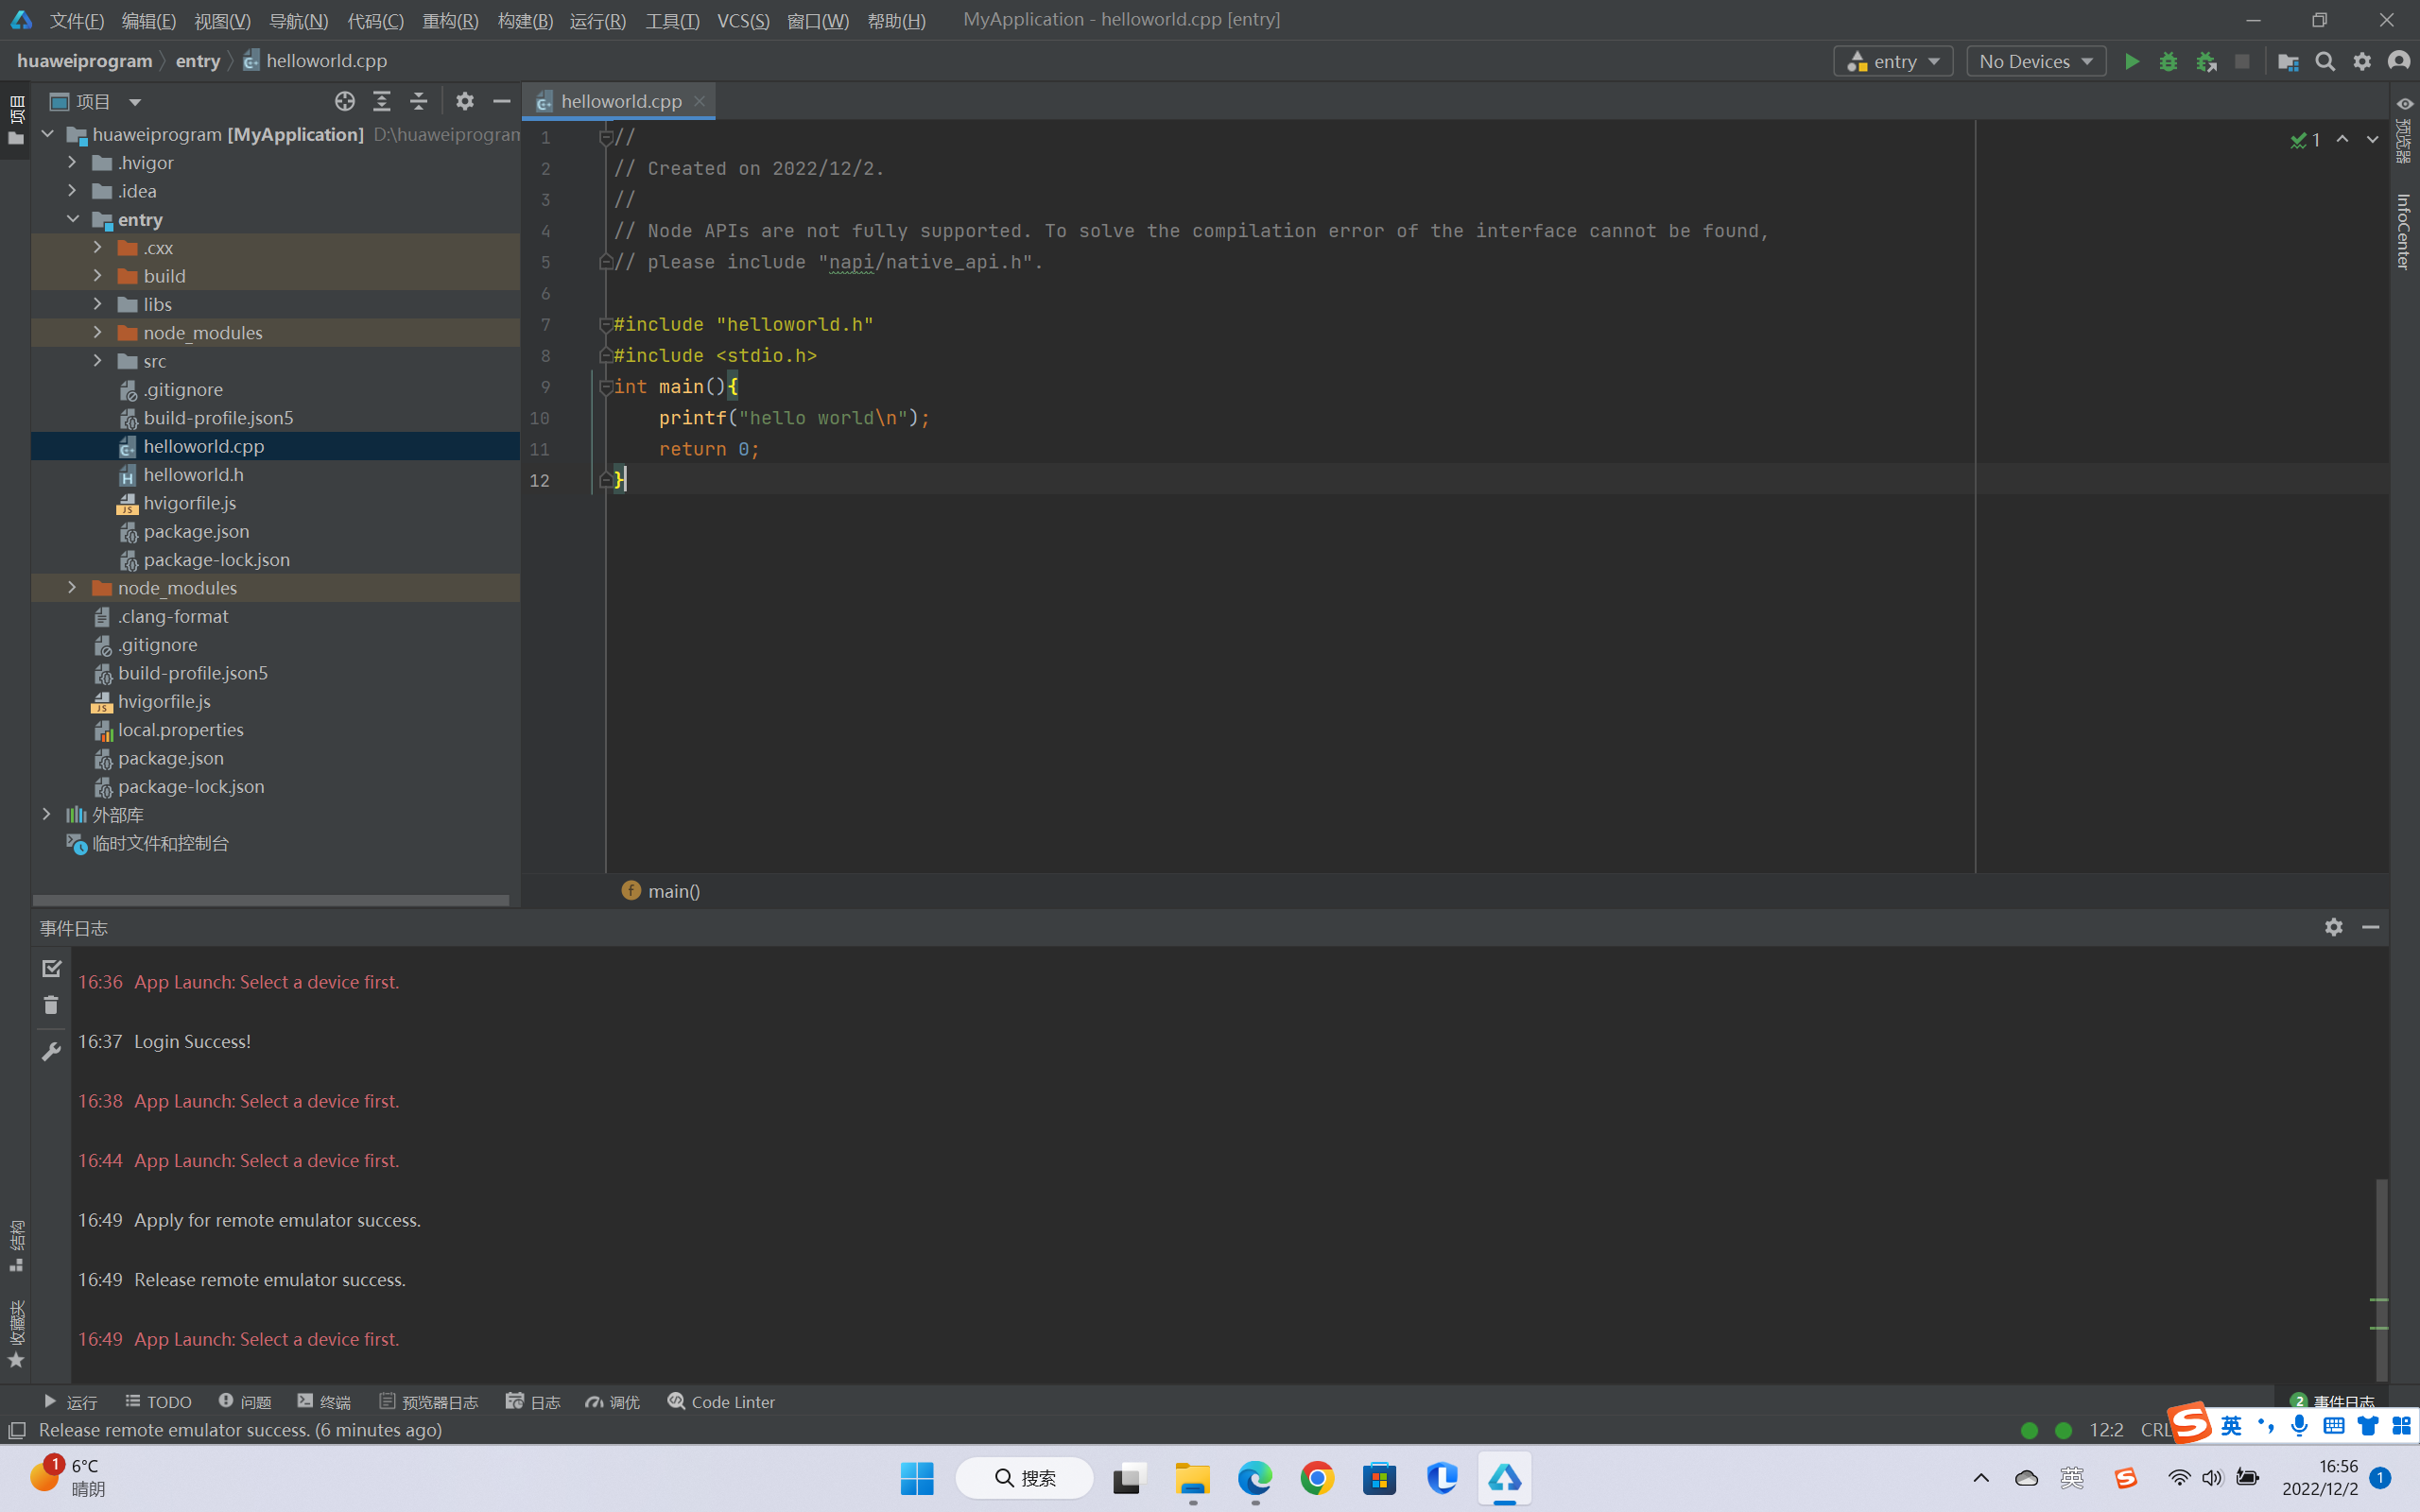Collapse the entry module folder
2420x1512 pixels.
(72, 219)
